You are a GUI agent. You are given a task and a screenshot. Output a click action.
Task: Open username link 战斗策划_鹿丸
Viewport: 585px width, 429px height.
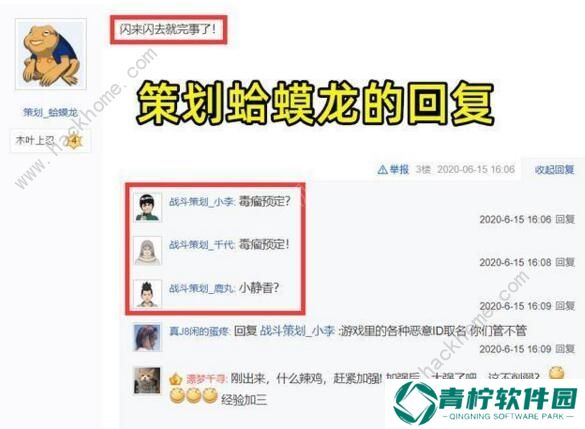click(202, 288)
